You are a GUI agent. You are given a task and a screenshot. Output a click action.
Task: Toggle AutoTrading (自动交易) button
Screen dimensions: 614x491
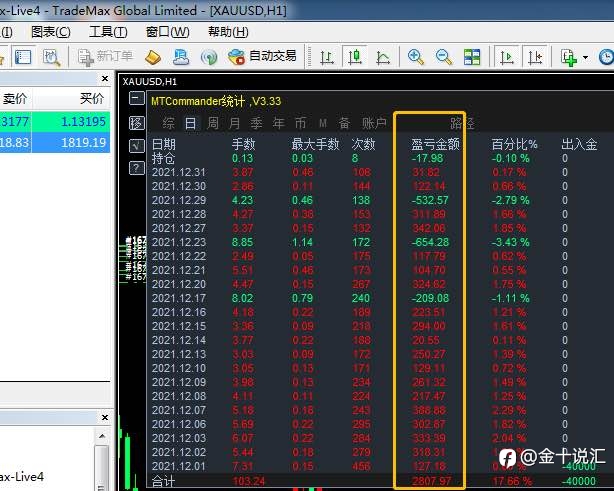coord(262,57)
